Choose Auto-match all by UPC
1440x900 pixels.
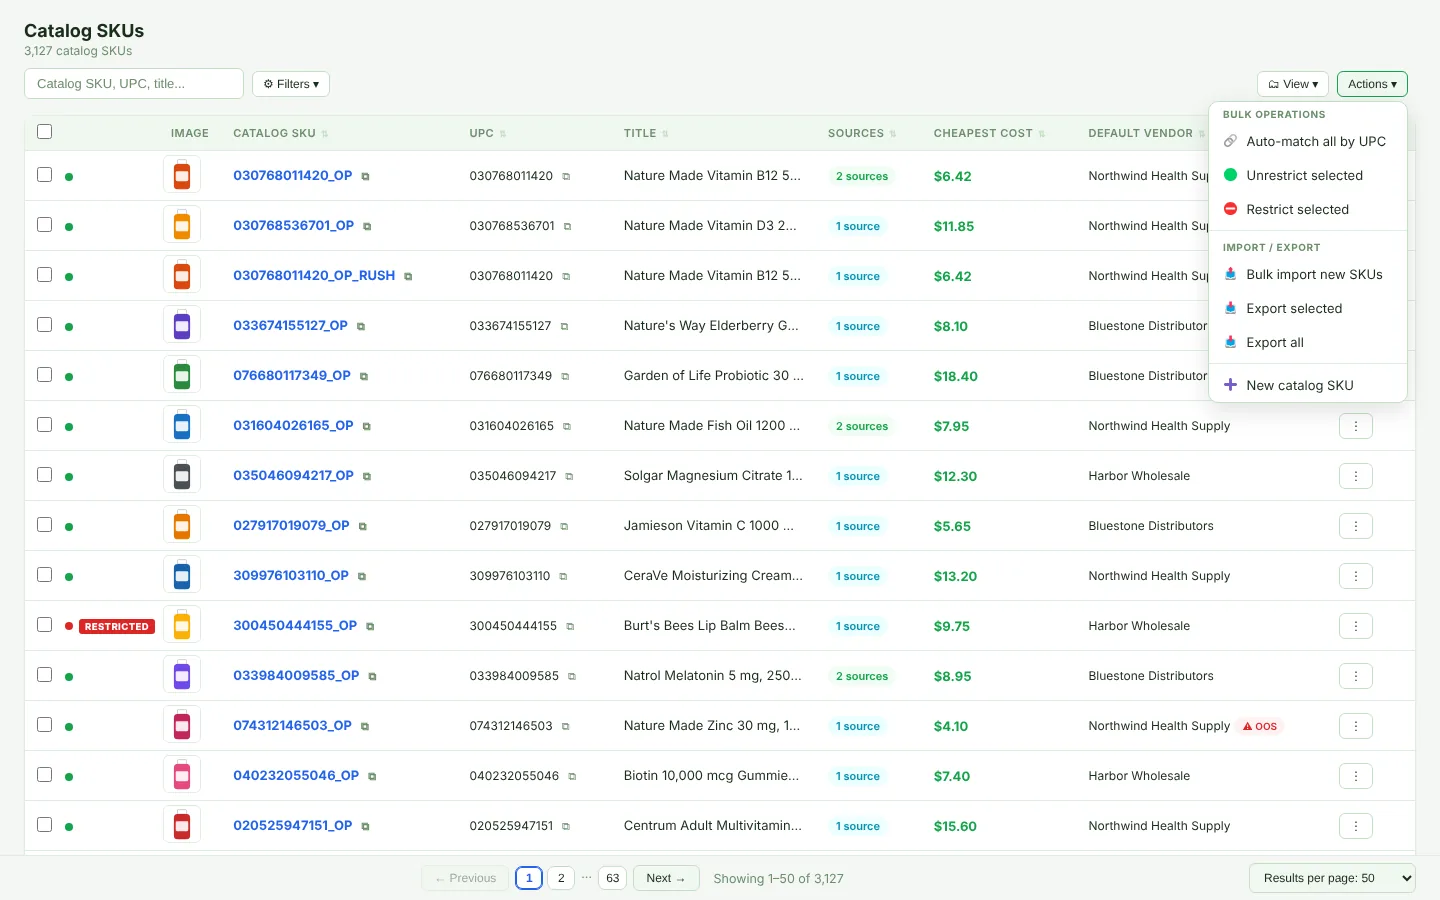tap(1308, 142)
